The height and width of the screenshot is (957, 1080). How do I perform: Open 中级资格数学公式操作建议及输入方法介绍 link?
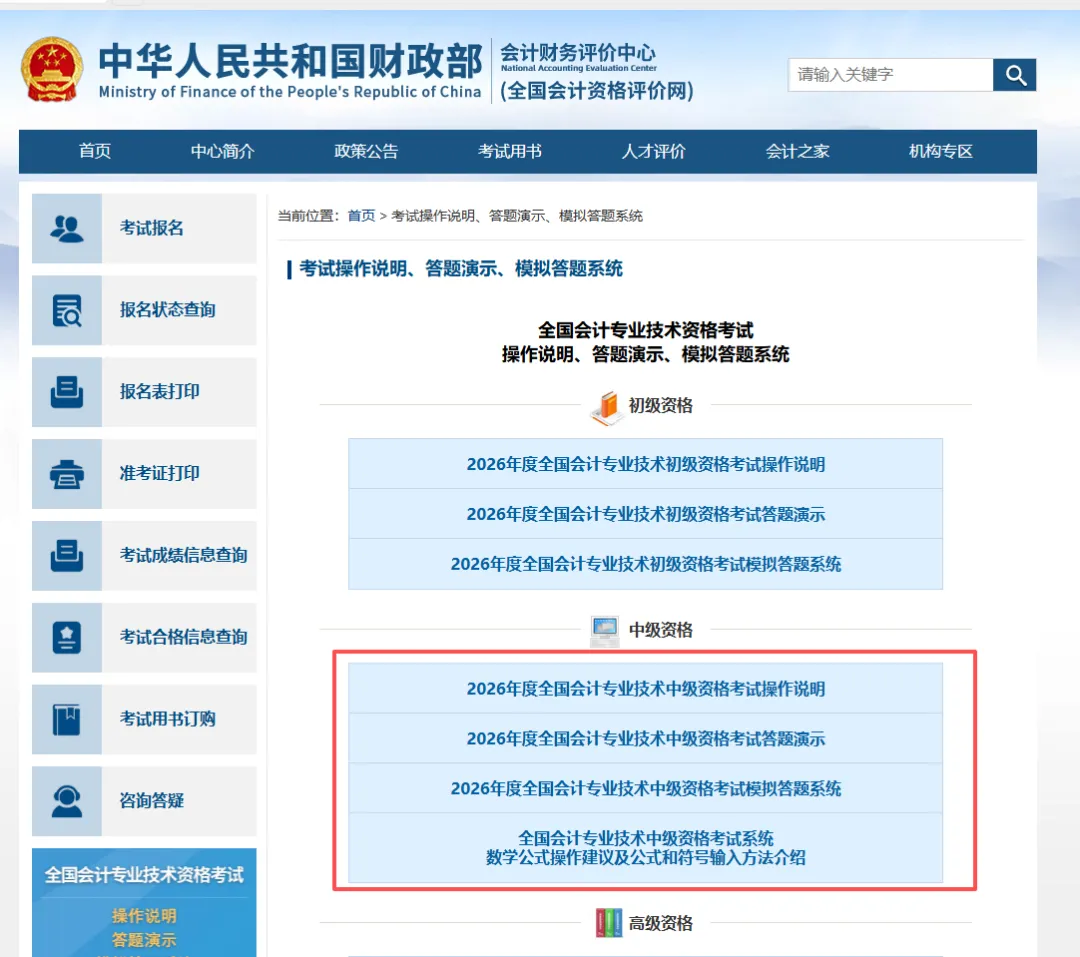[x=645, y=848]
